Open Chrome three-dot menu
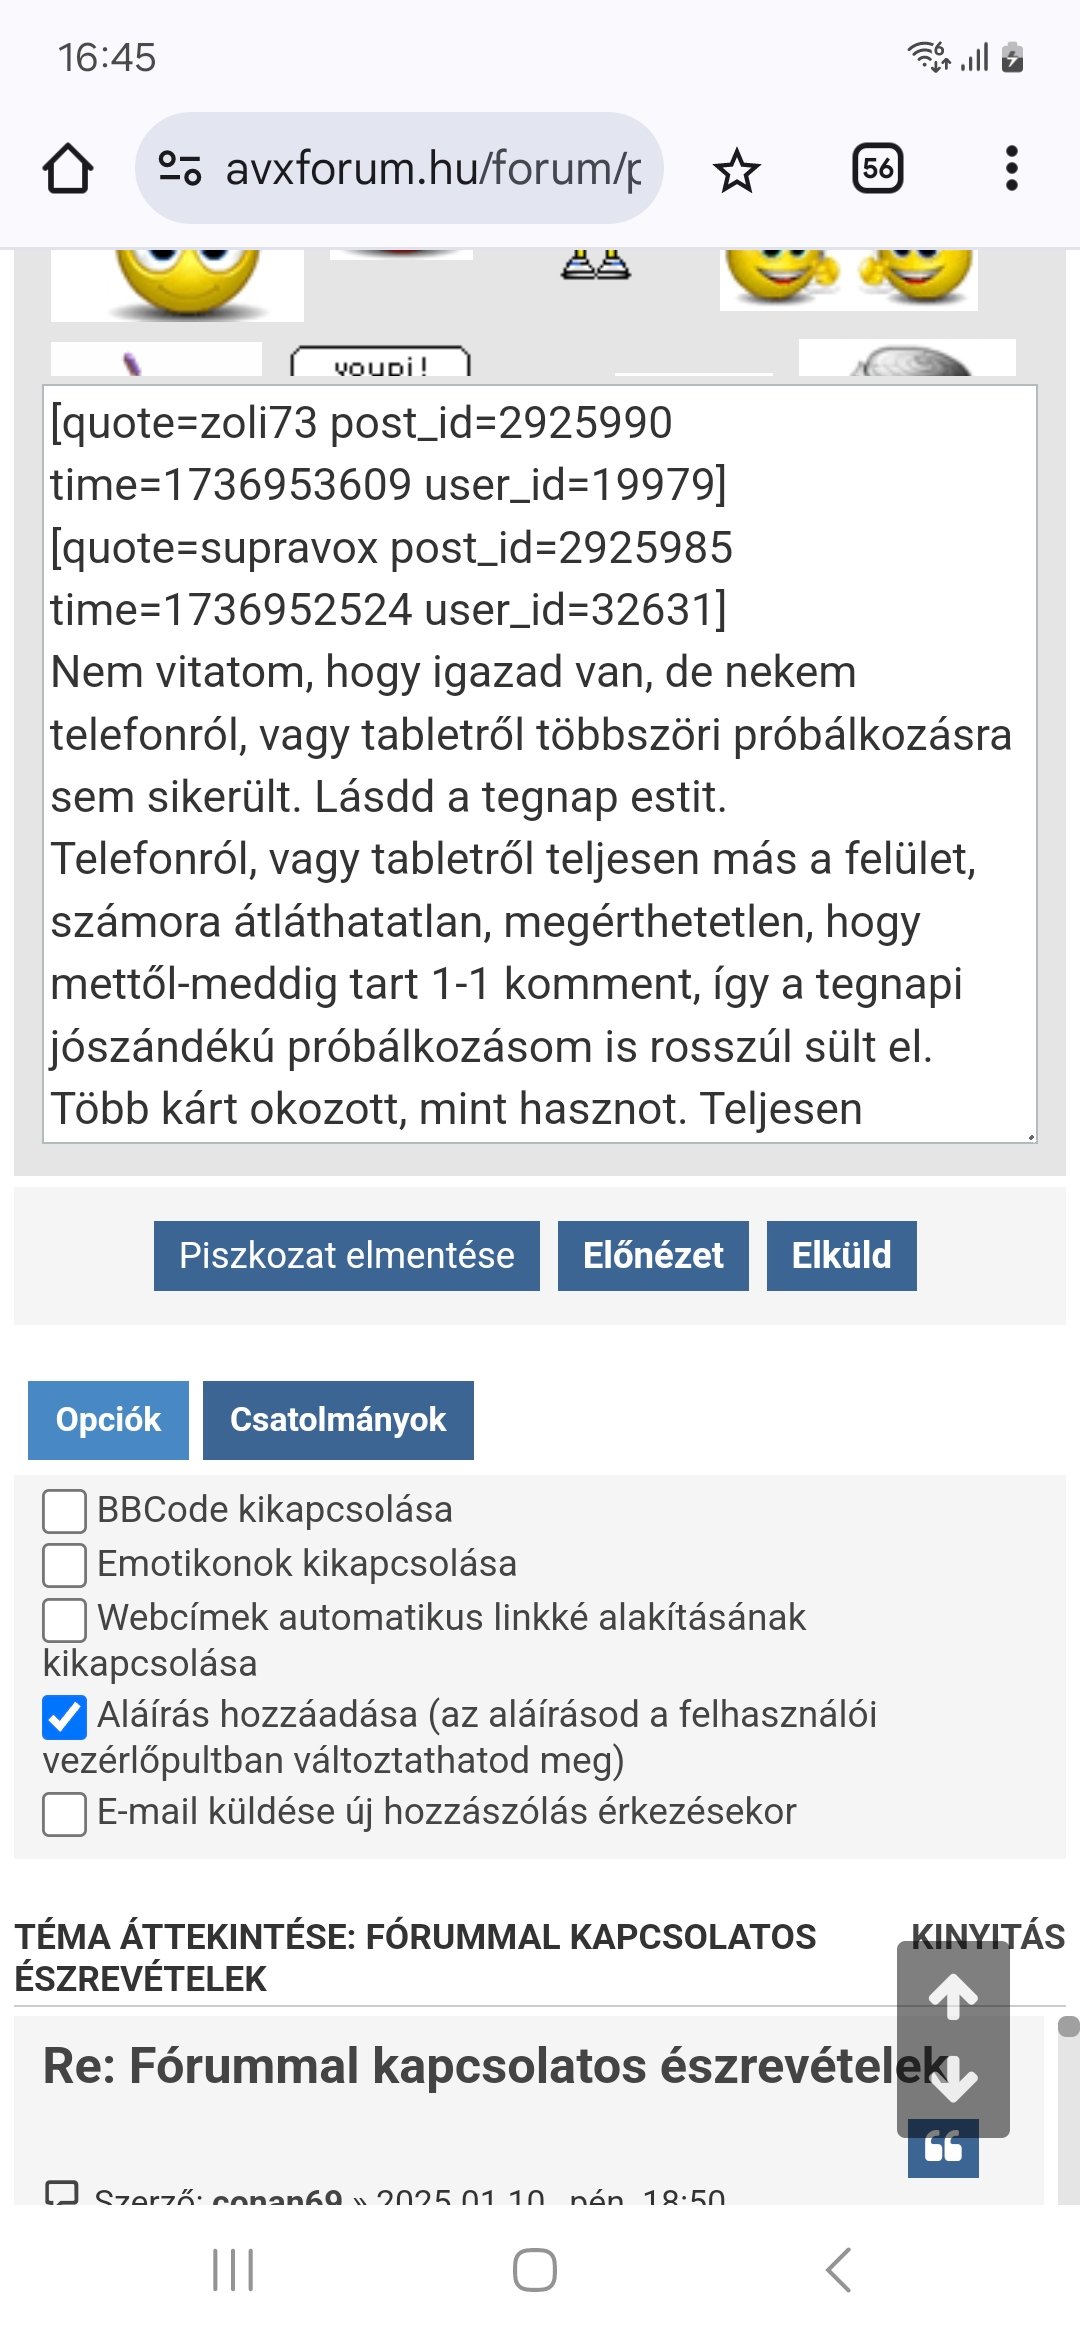 pos(1011,168)
